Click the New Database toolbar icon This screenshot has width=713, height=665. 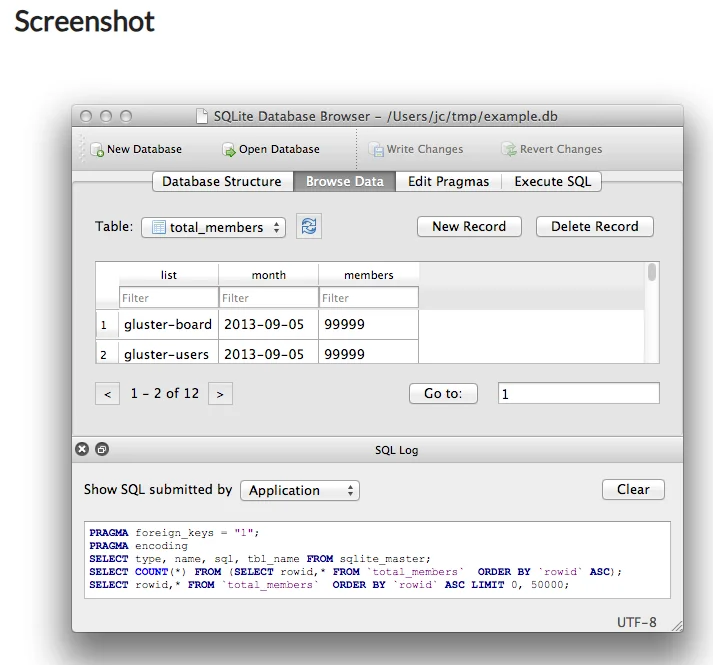[x=97, y=150]
